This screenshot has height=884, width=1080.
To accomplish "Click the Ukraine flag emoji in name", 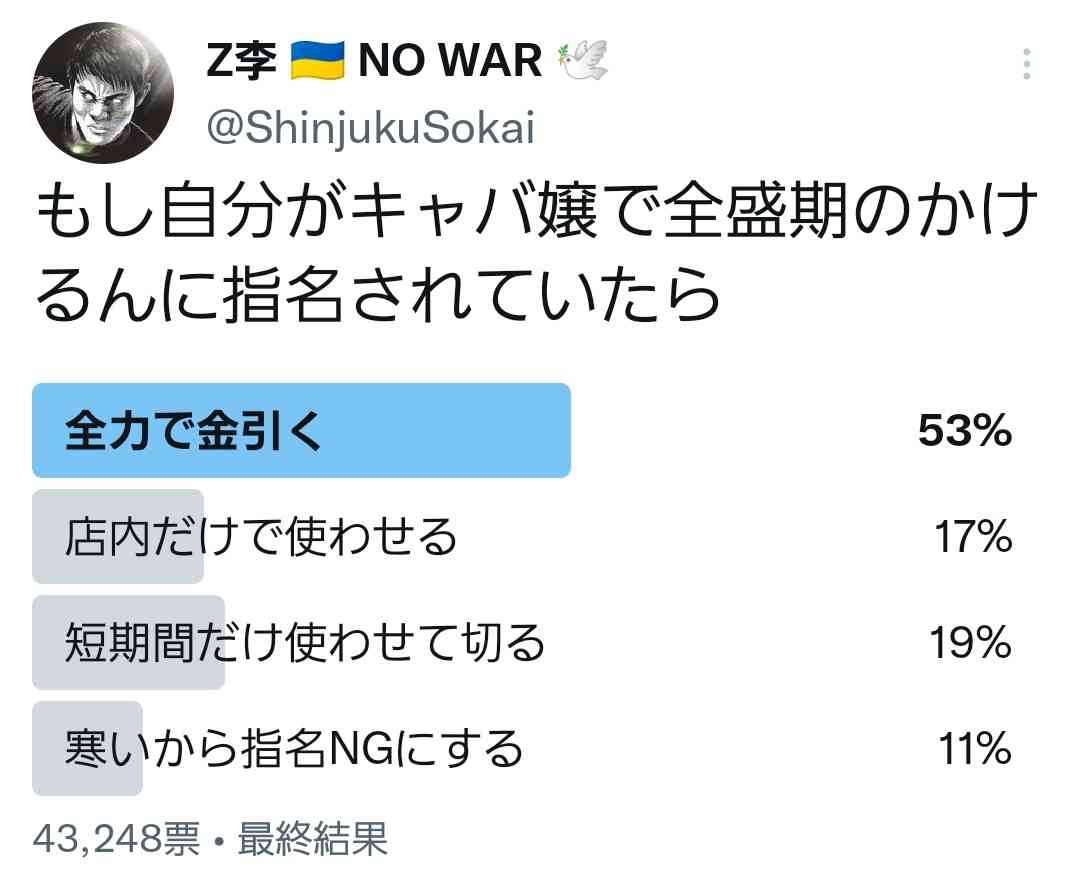I will click(x=317, y=61).
